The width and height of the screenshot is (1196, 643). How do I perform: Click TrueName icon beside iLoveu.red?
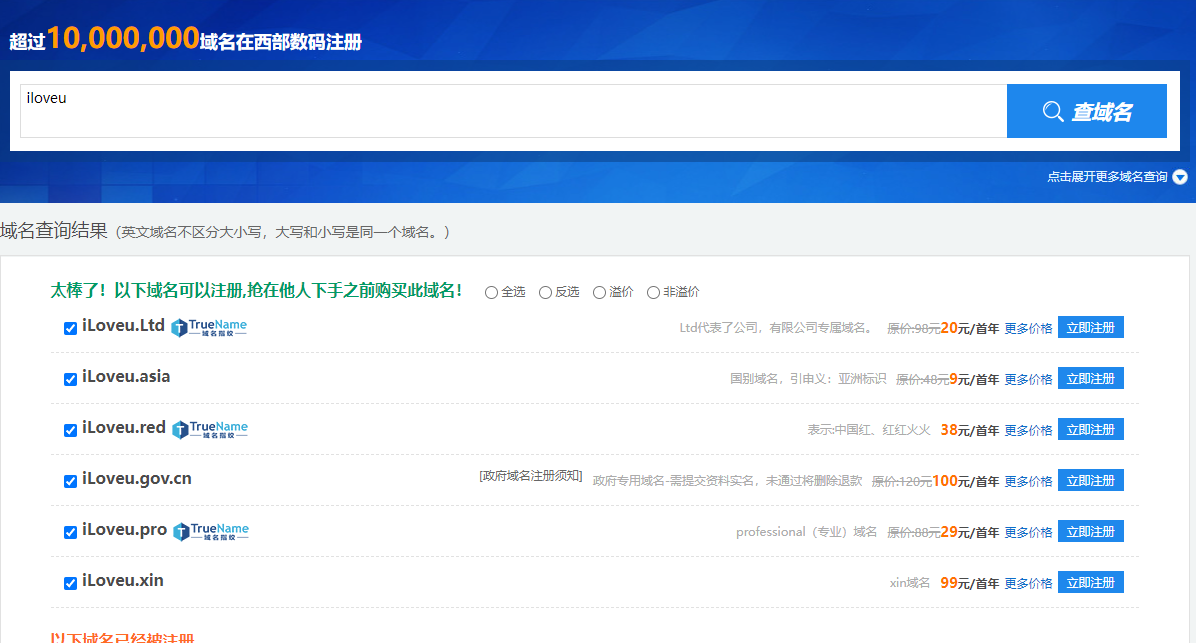(210, 429)
